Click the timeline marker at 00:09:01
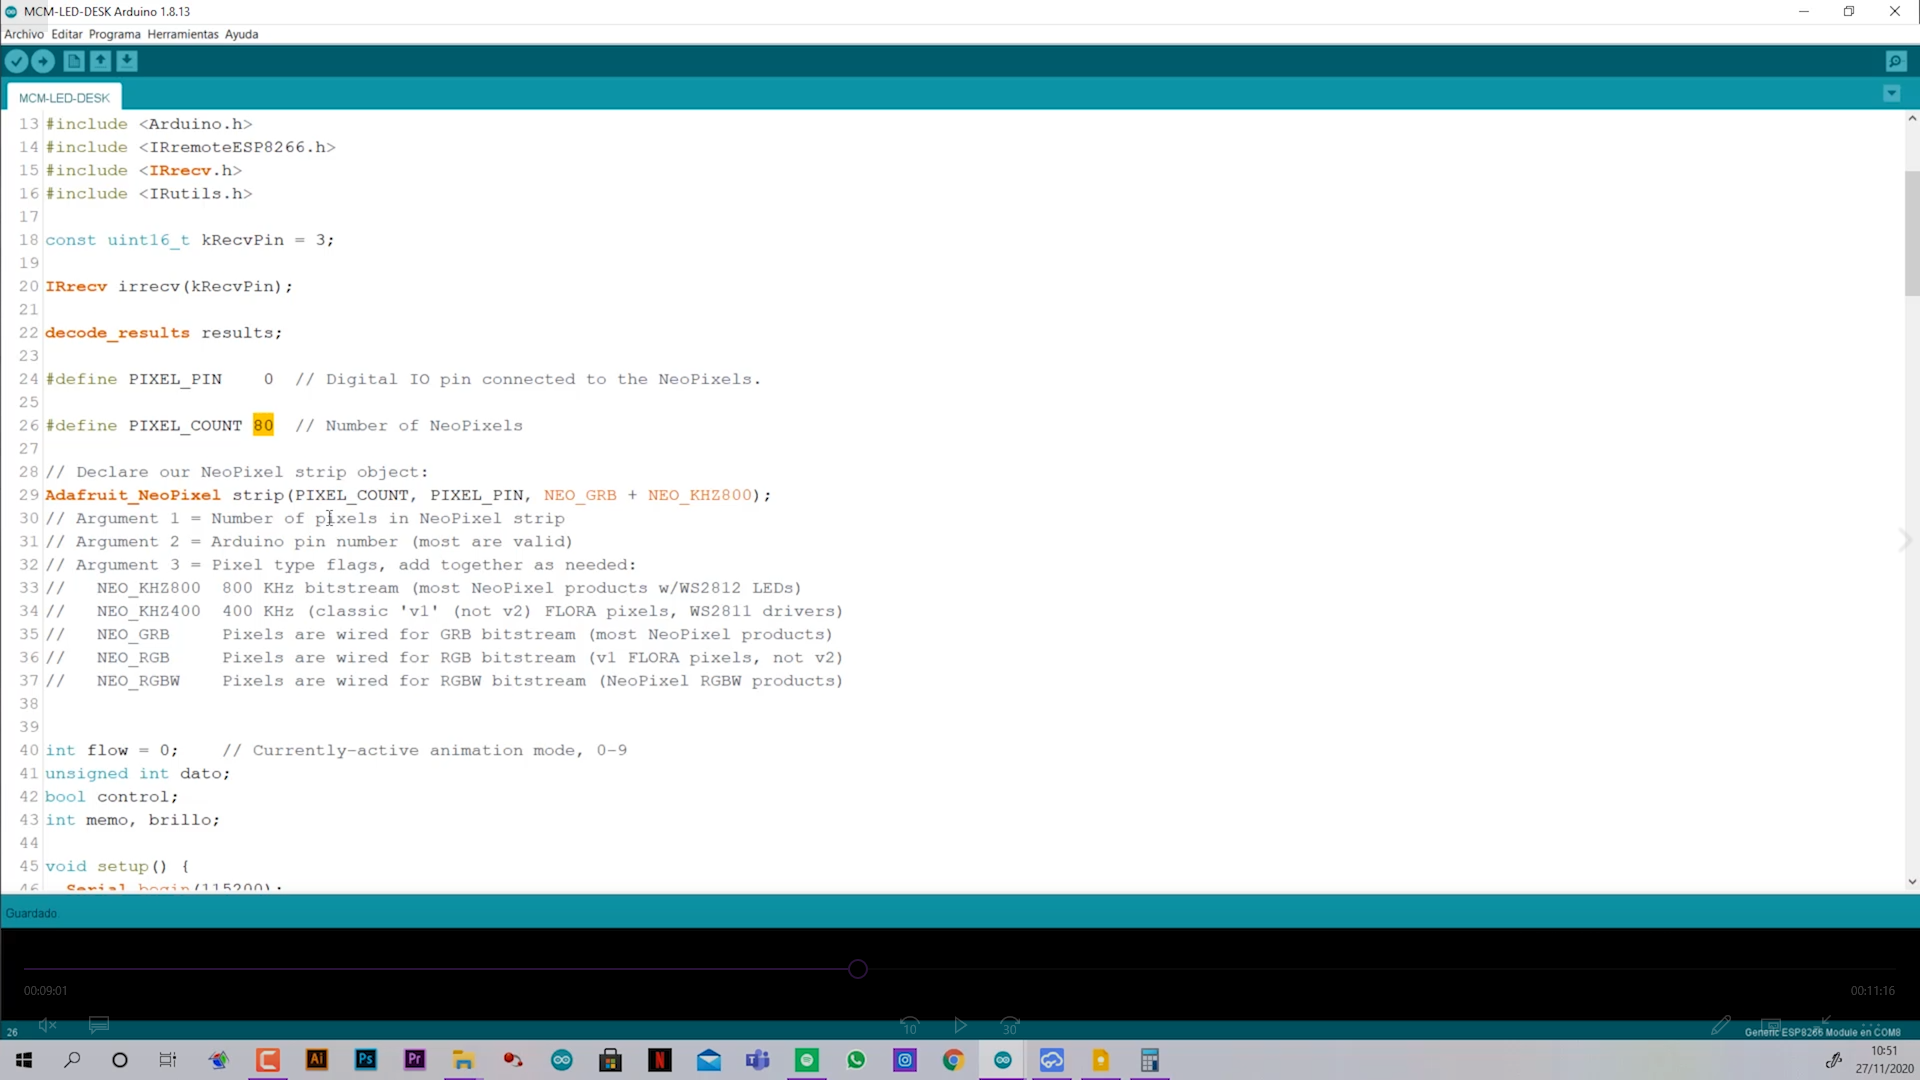 point(858,968)
